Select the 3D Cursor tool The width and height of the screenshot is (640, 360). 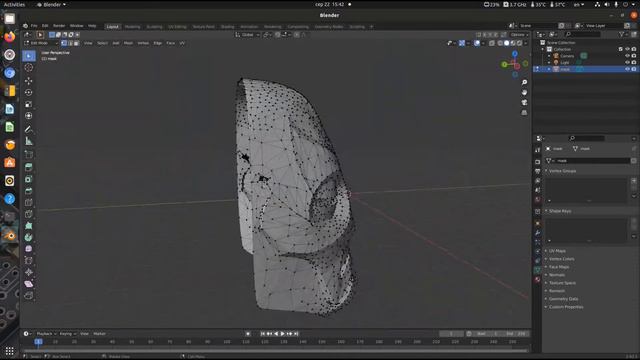[29, 68]
